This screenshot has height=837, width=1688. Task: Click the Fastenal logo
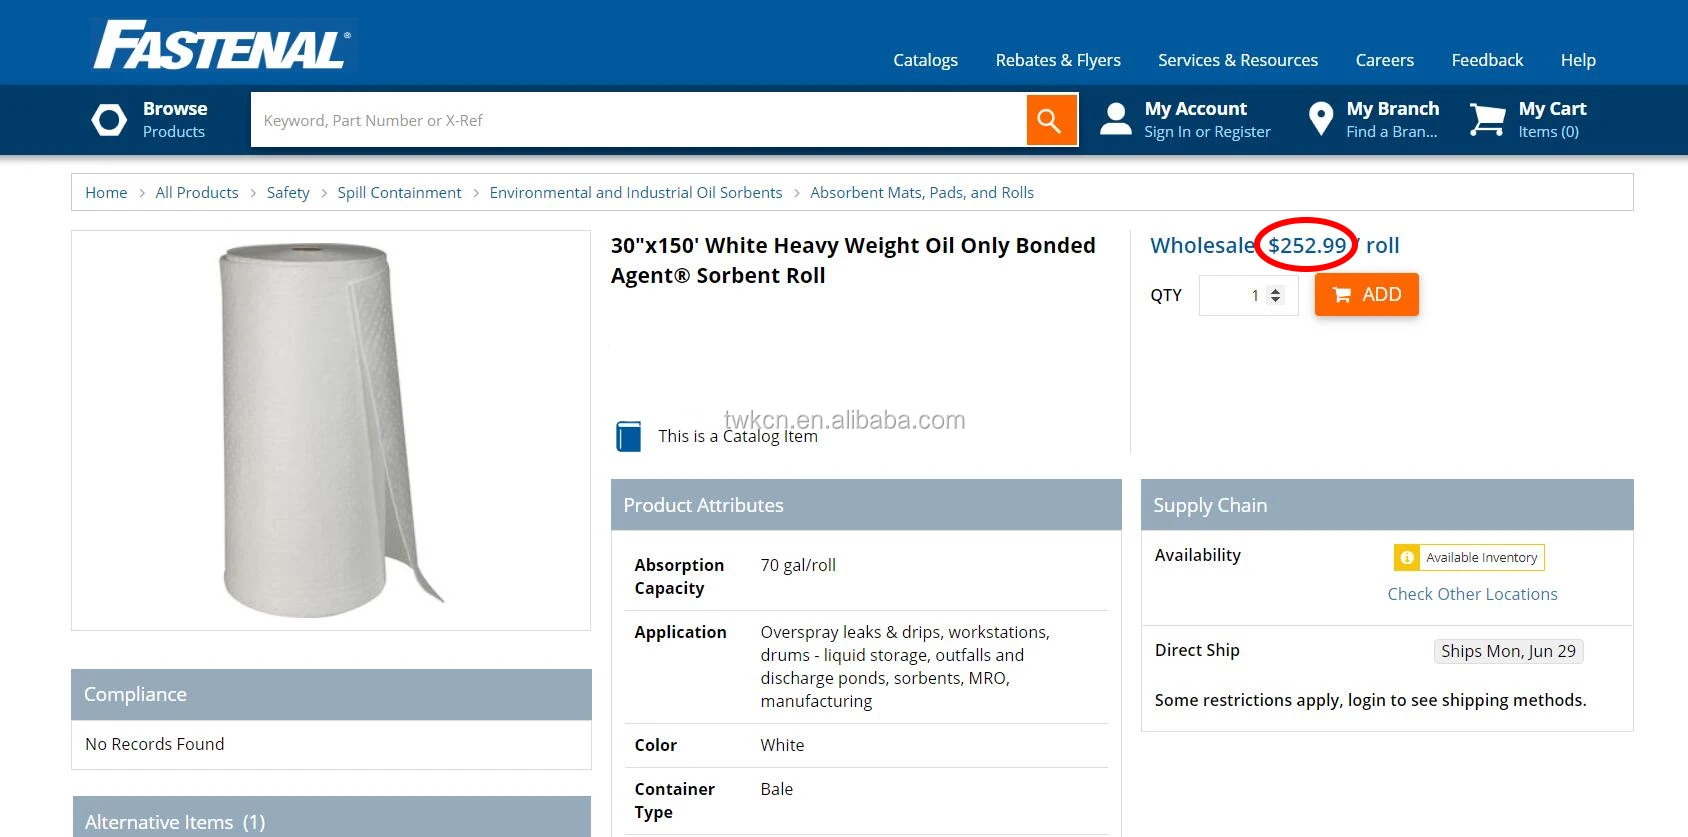pyautogui.click(x=222, y=46)
